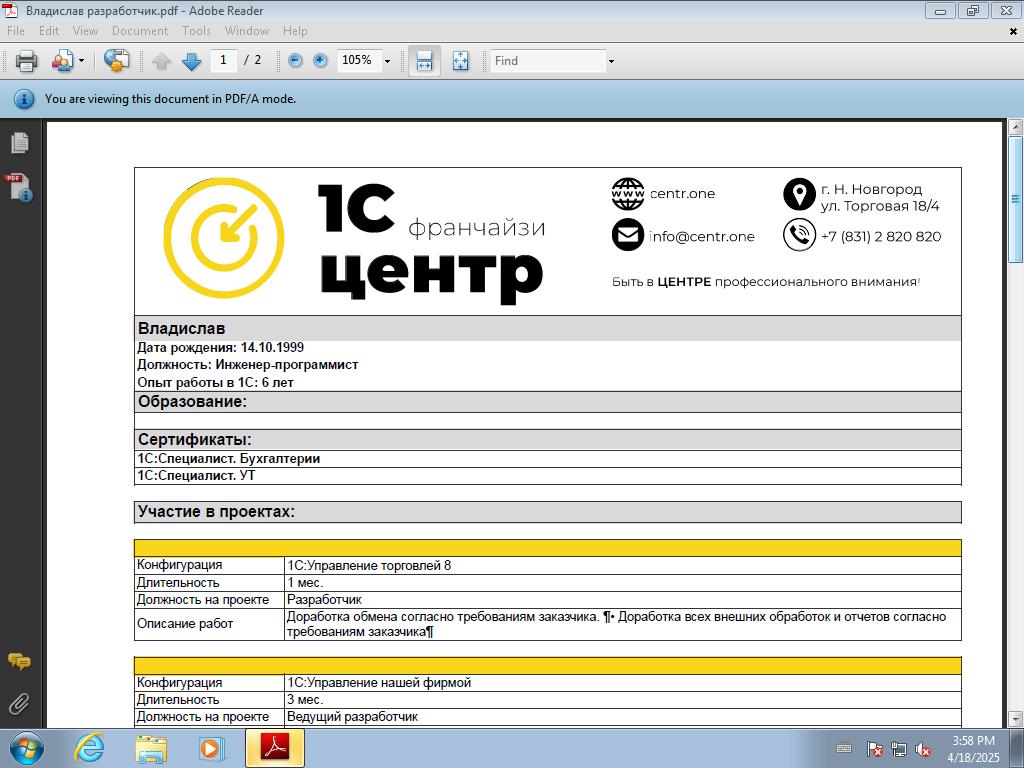Click the vertical scrollbar thumb

1015,199
